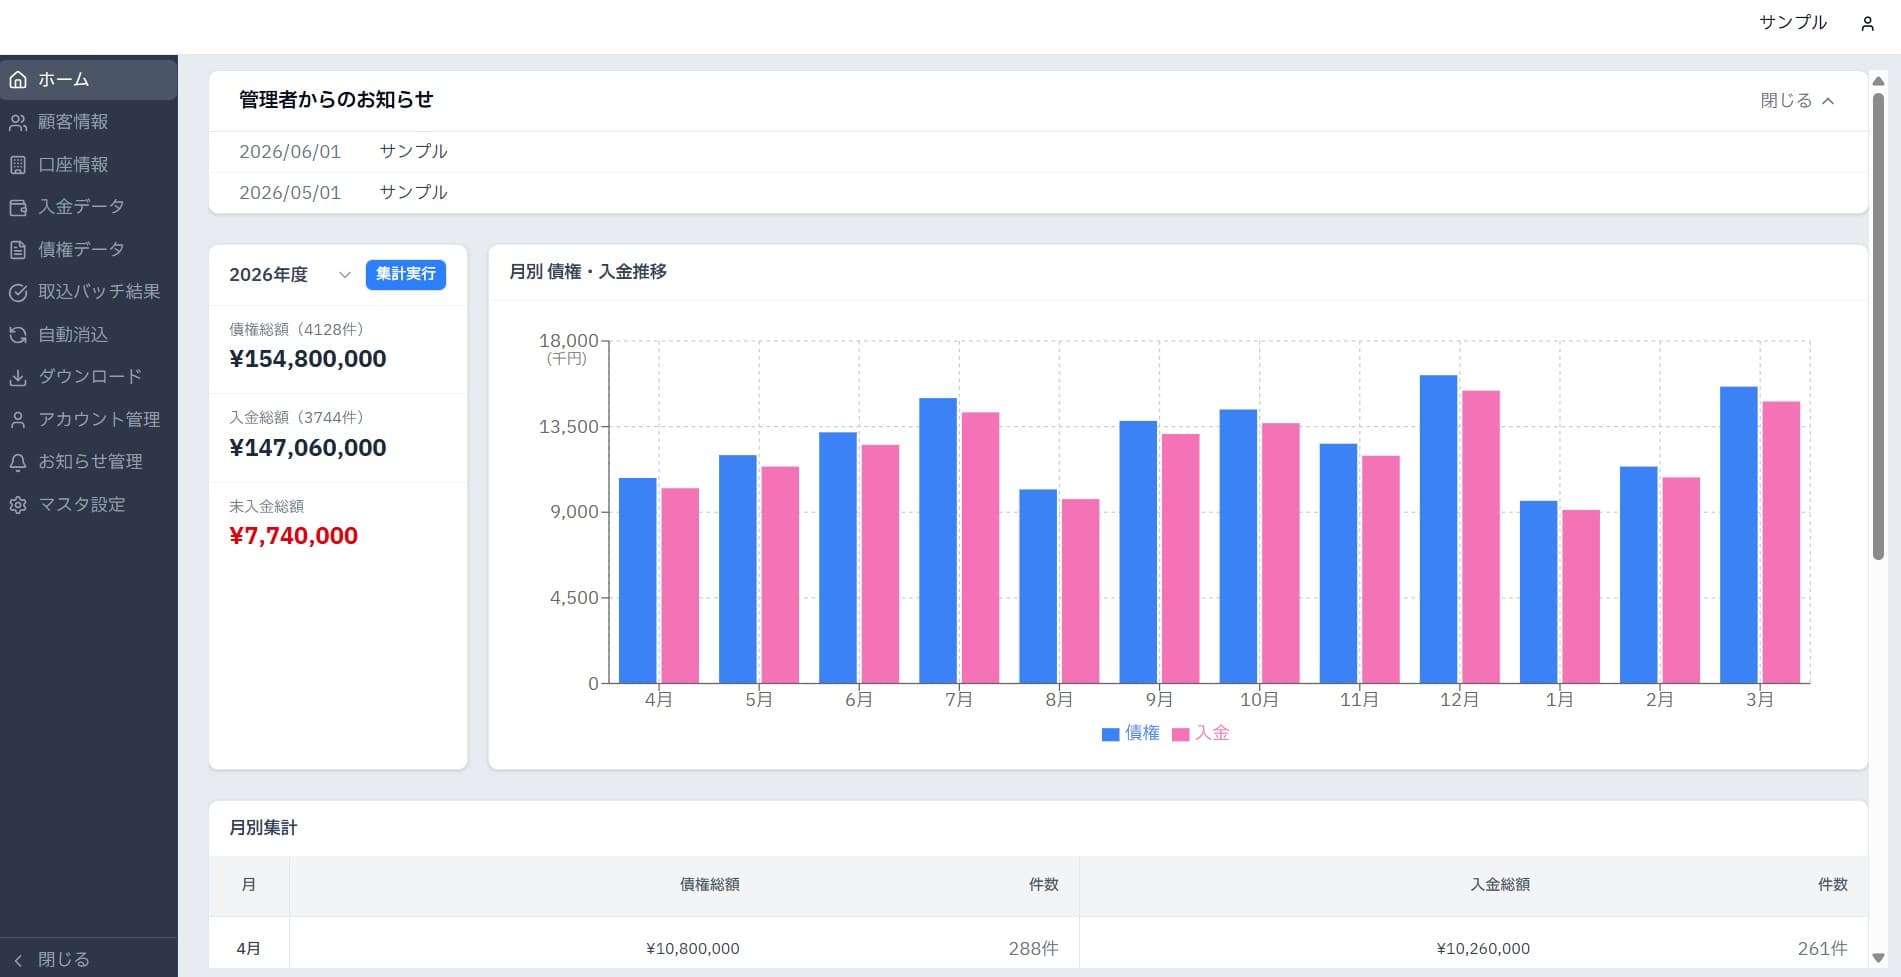Open 入金データ menu entry

coord(89,207)
